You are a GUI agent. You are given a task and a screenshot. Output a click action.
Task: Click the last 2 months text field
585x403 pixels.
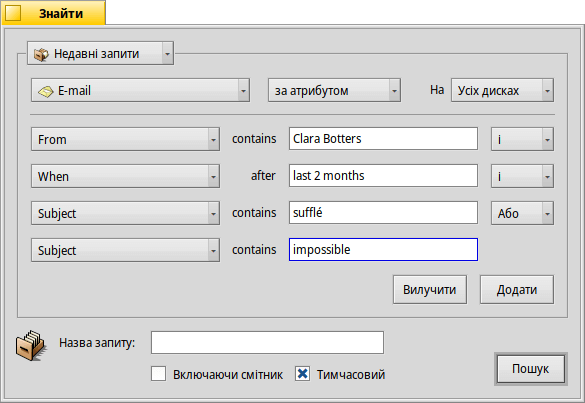pos(383,175)
